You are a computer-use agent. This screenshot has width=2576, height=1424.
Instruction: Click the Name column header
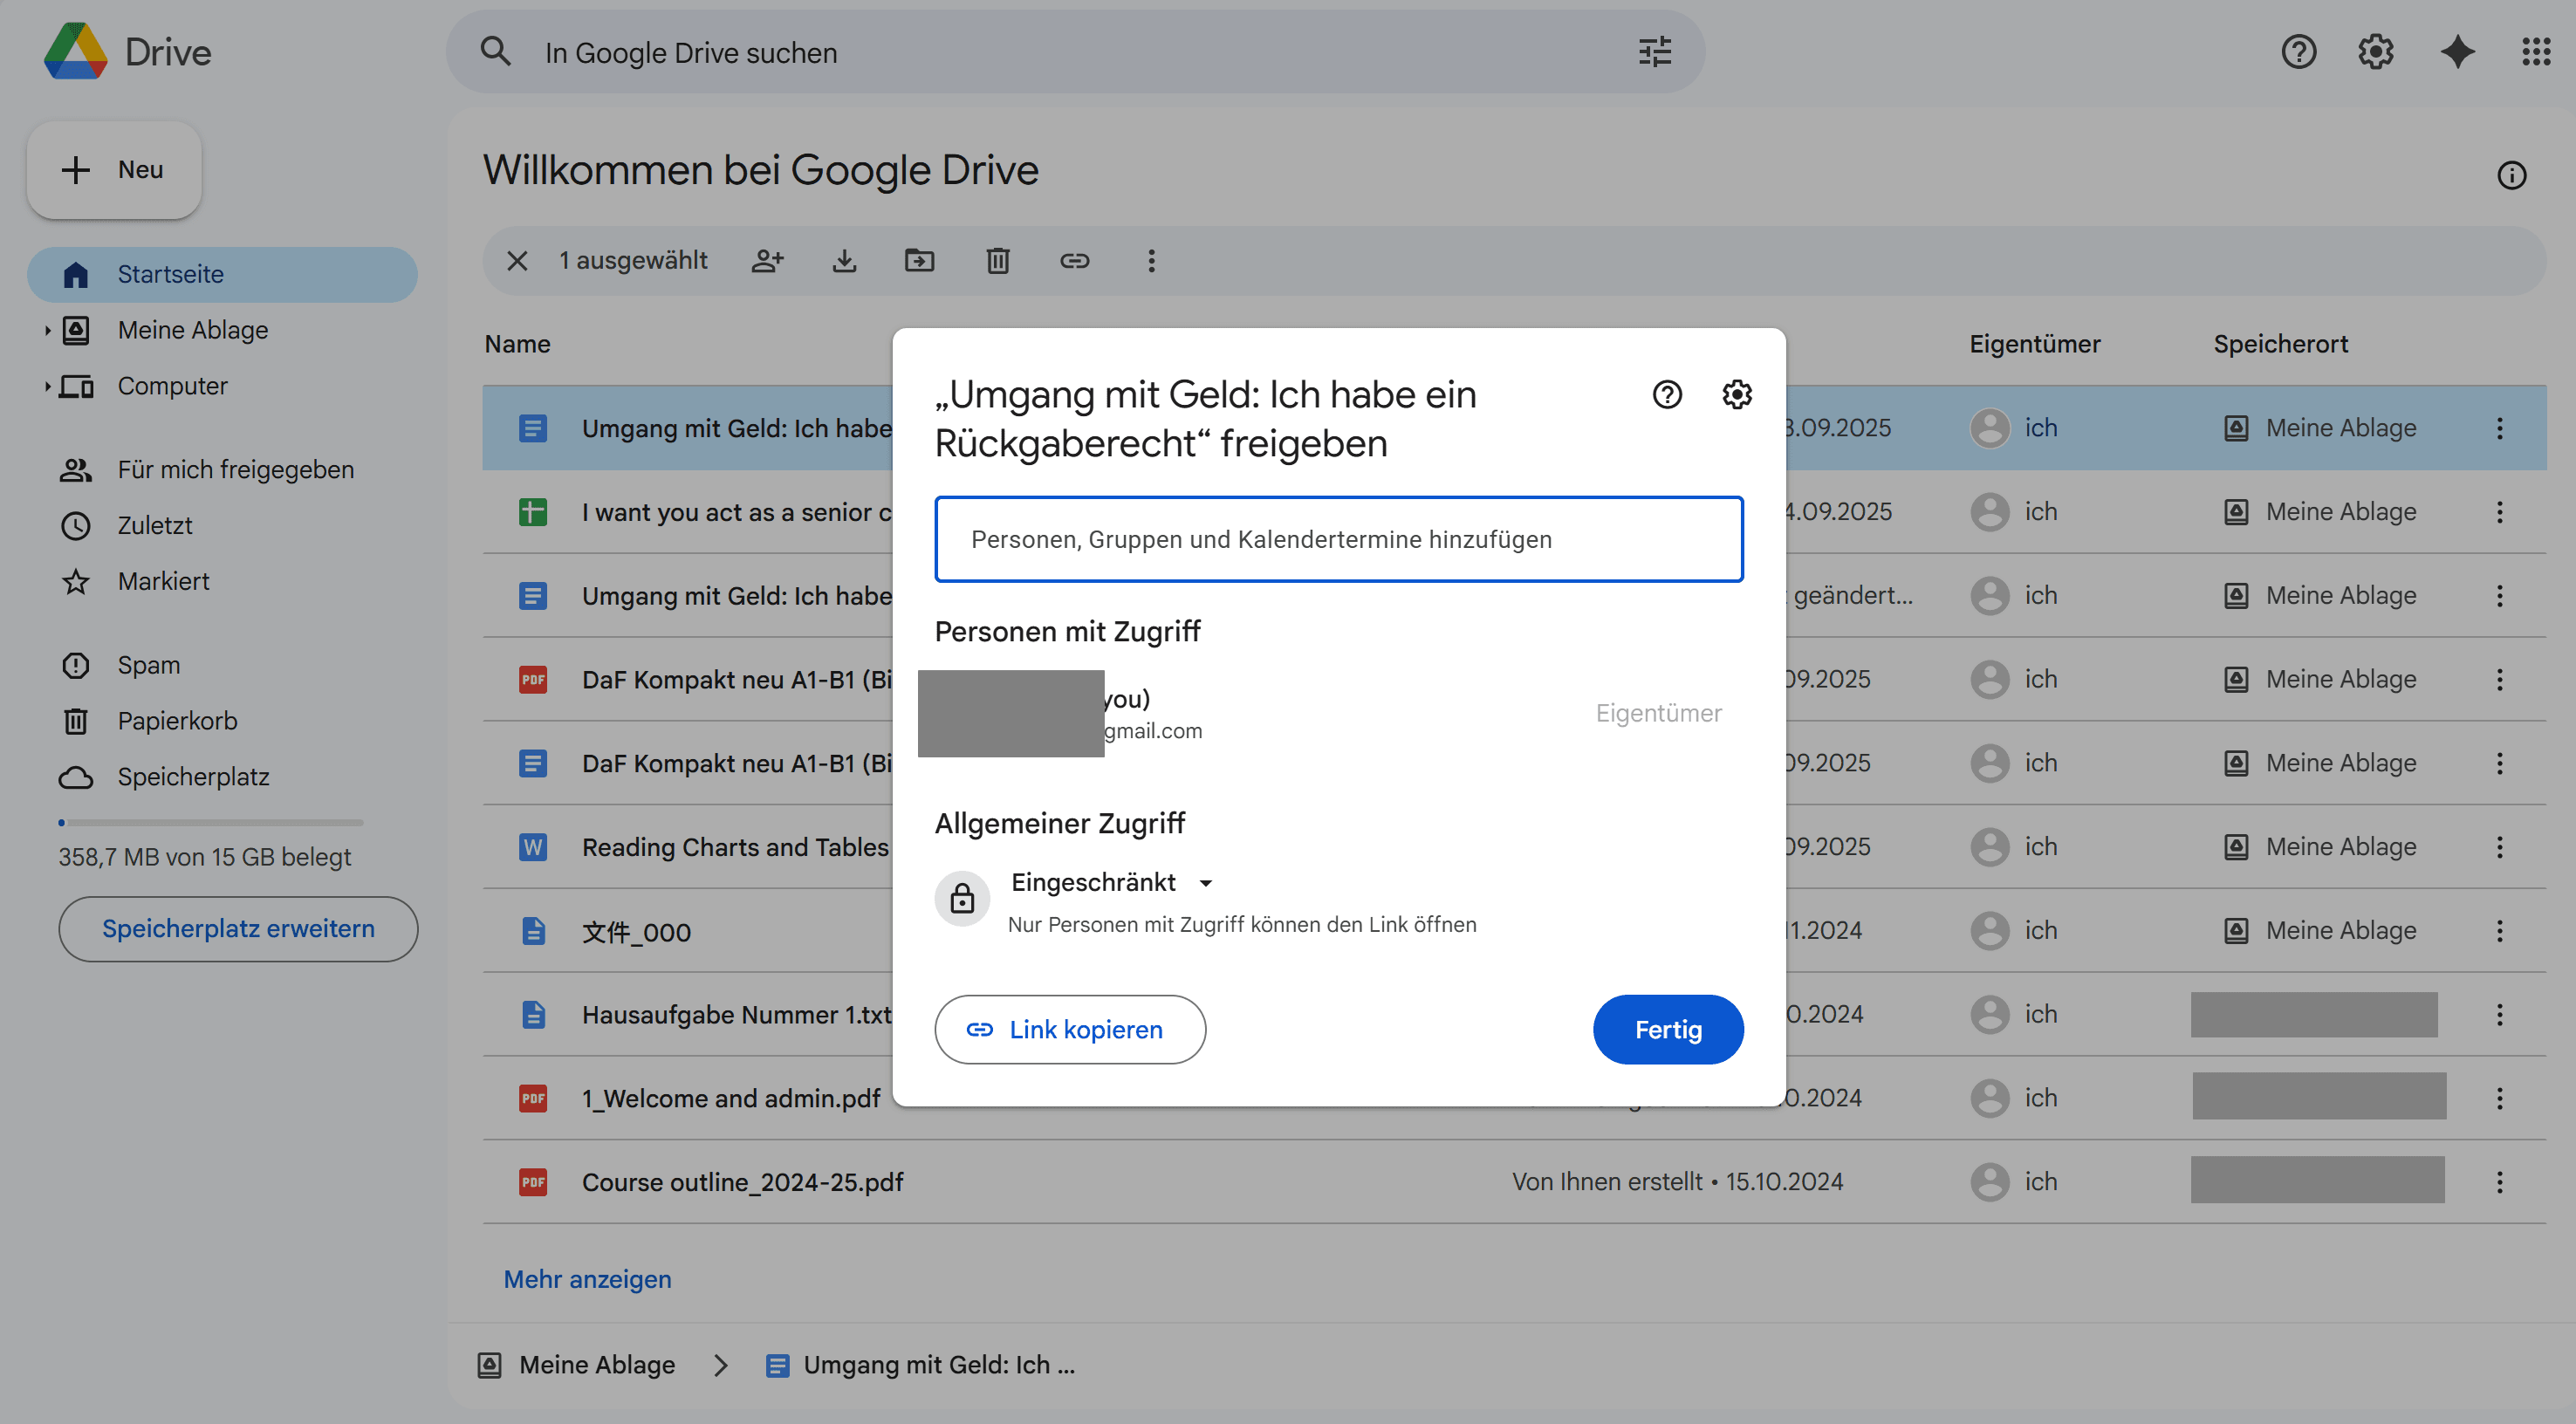coord(517,344)
